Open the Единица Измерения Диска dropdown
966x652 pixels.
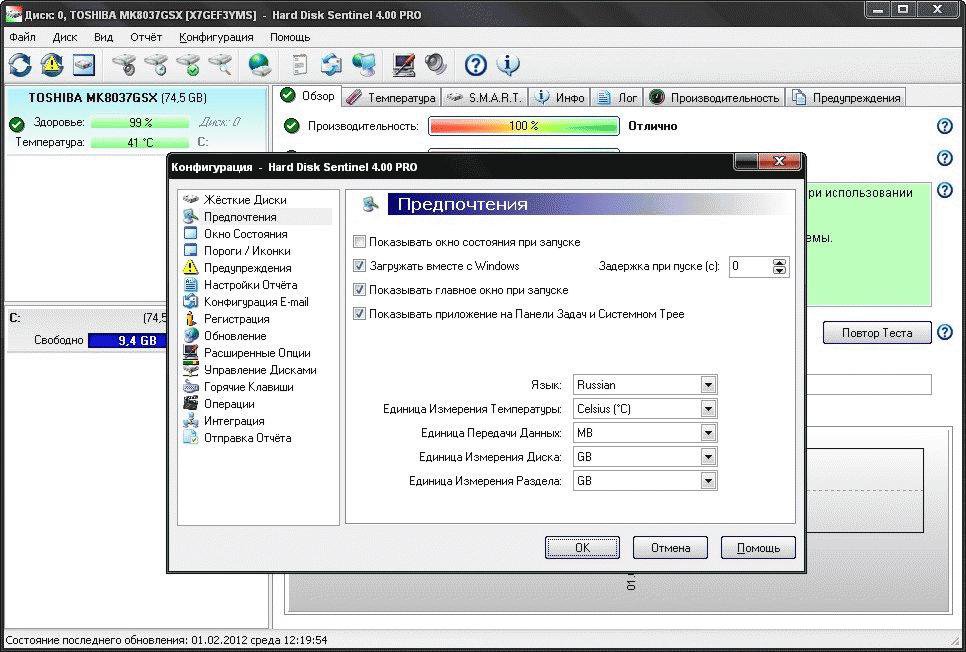(645, 457)
